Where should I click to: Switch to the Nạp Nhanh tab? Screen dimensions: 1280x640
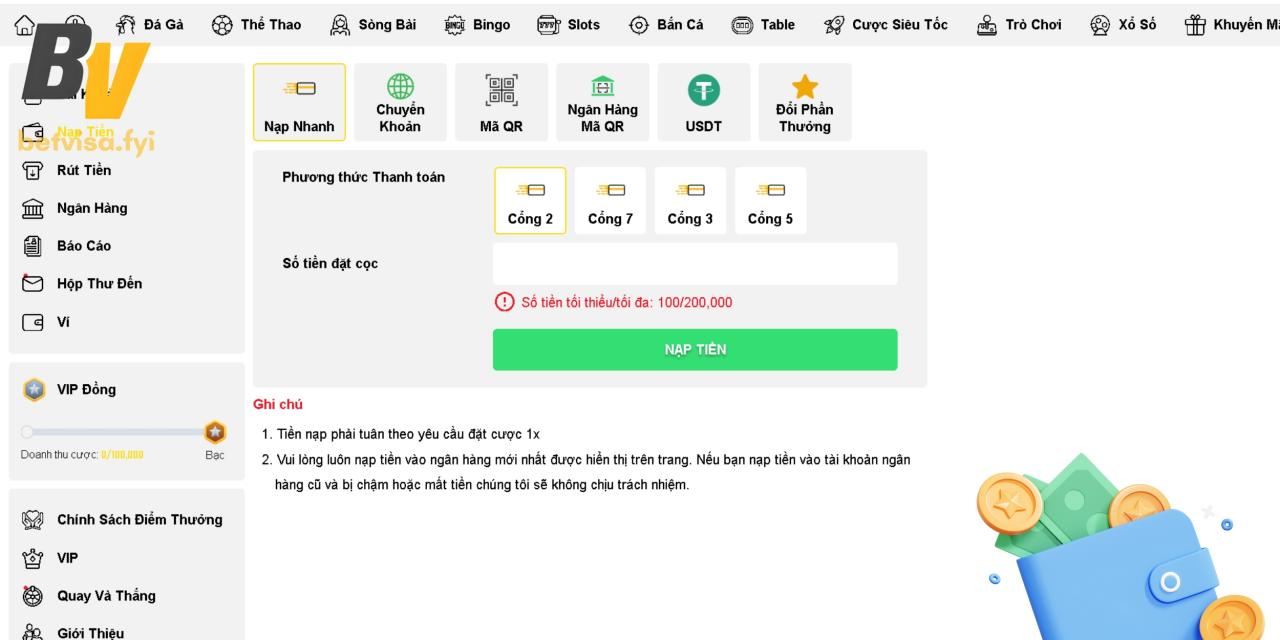point(299,103)
